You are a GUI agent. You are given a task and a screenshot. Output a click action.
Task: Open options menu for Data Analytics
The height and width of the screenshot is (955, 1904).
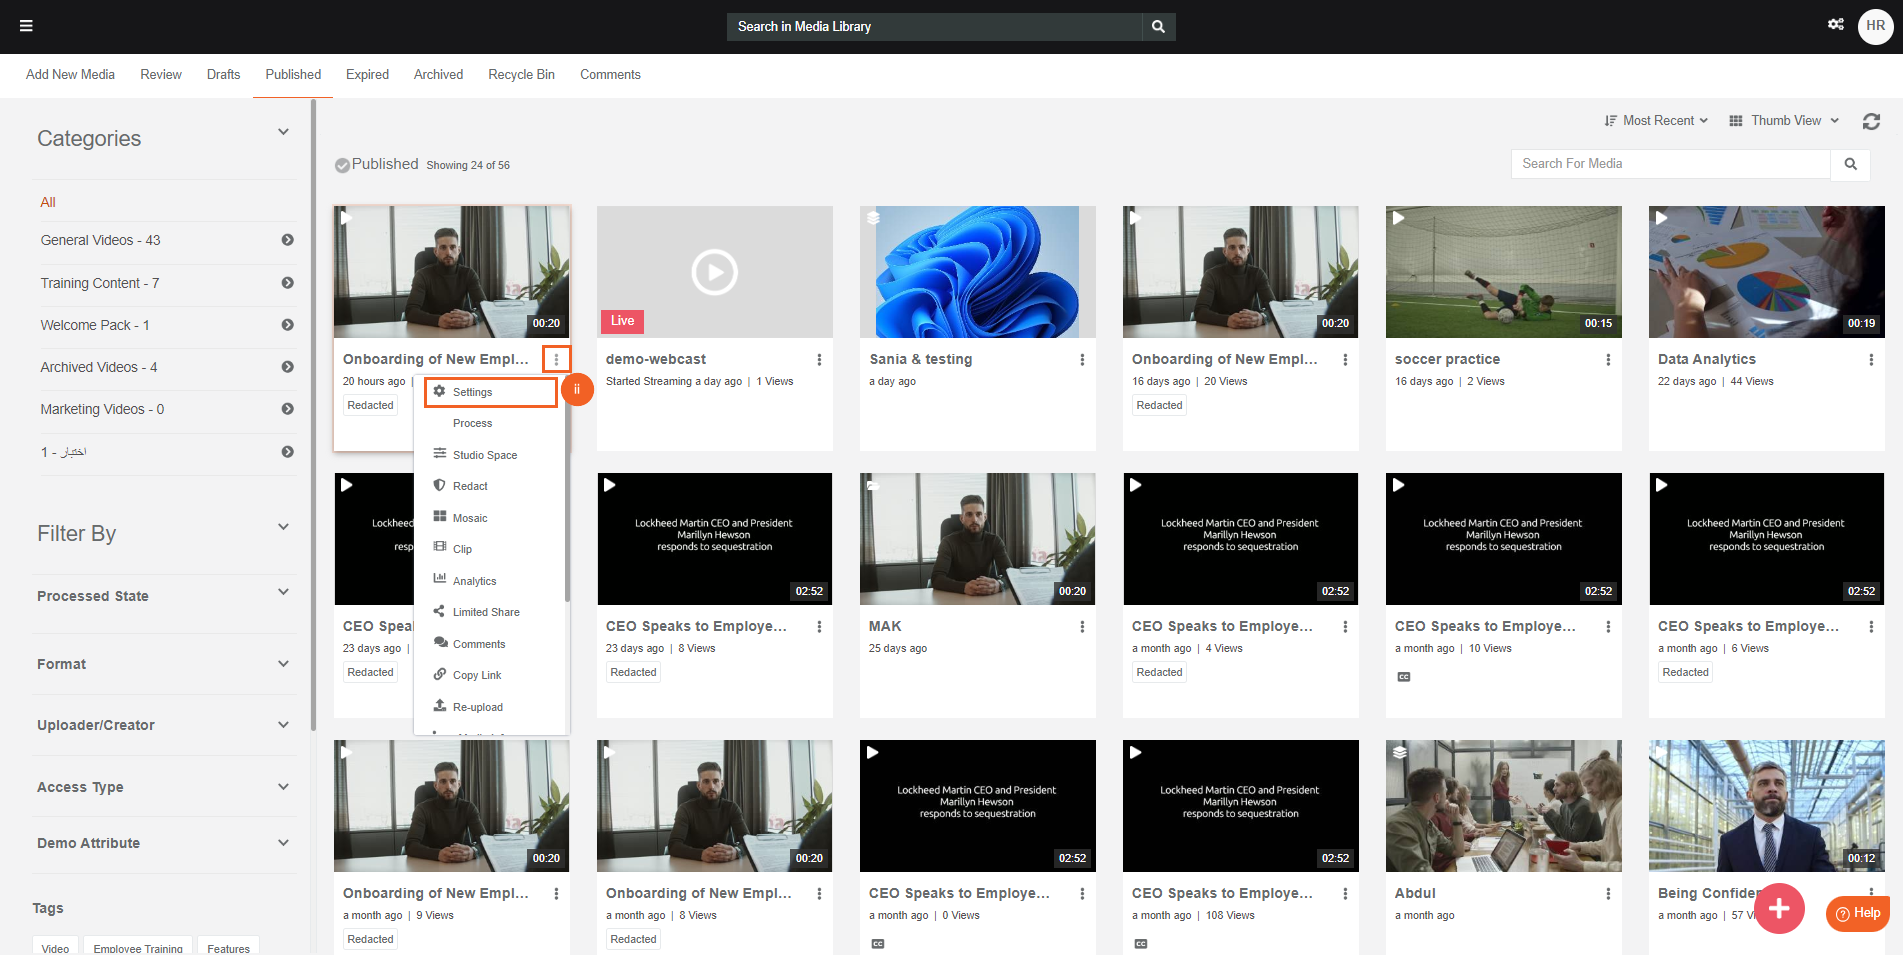pyautogui.click(x=1871, y=360)
